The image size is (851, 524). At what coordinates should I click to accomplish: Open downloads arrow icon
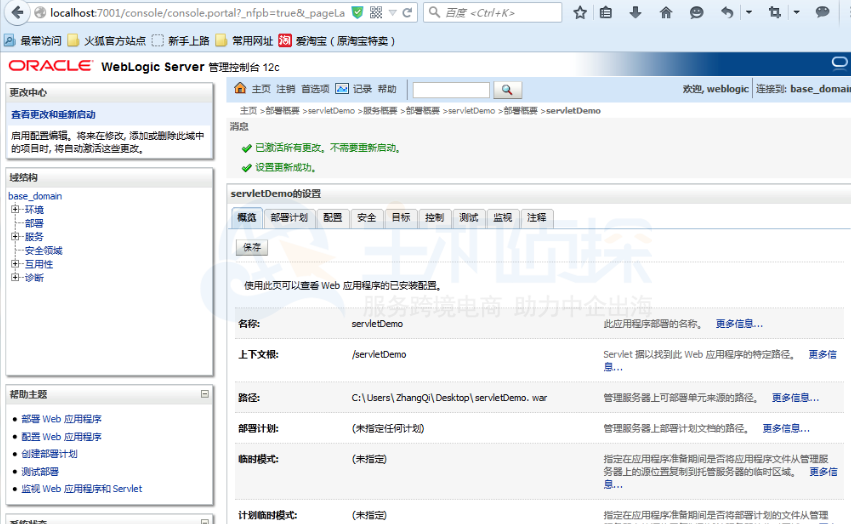click(635, 12)
